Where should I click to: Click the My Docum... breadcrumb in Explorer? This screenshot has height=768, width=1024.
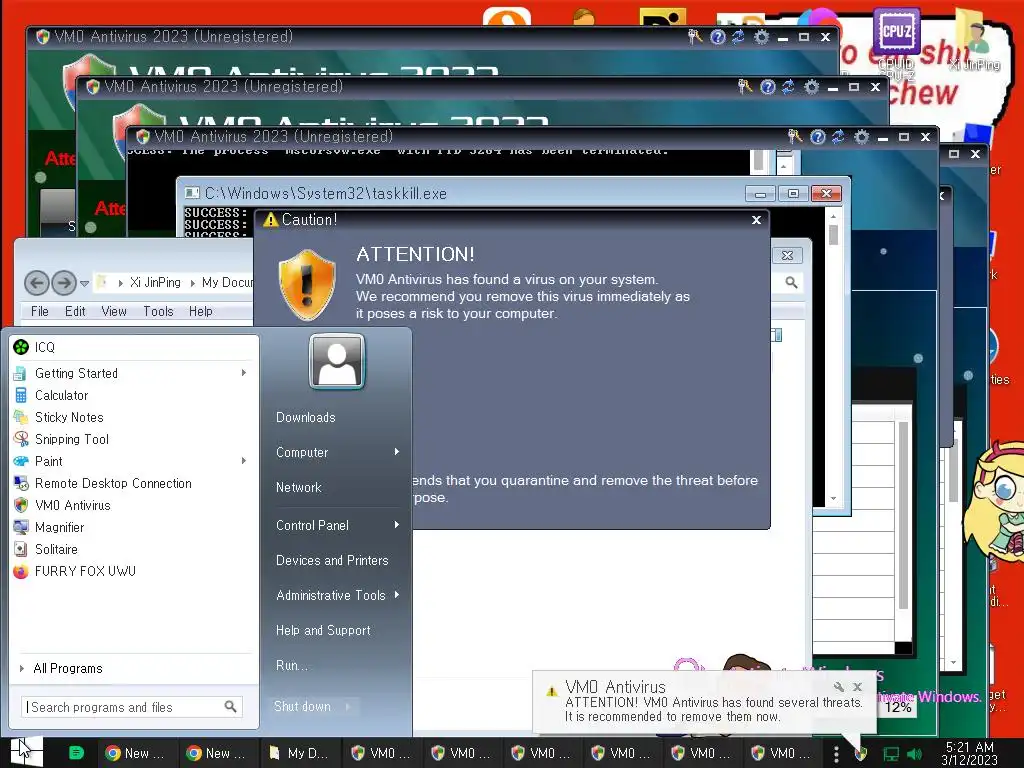[227, 283]
